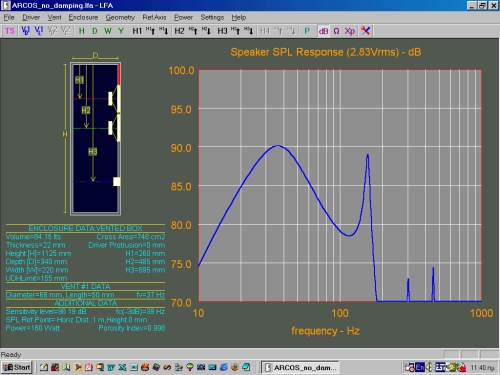Click the 'fv=37 Hz' vent tuning value

151,295
